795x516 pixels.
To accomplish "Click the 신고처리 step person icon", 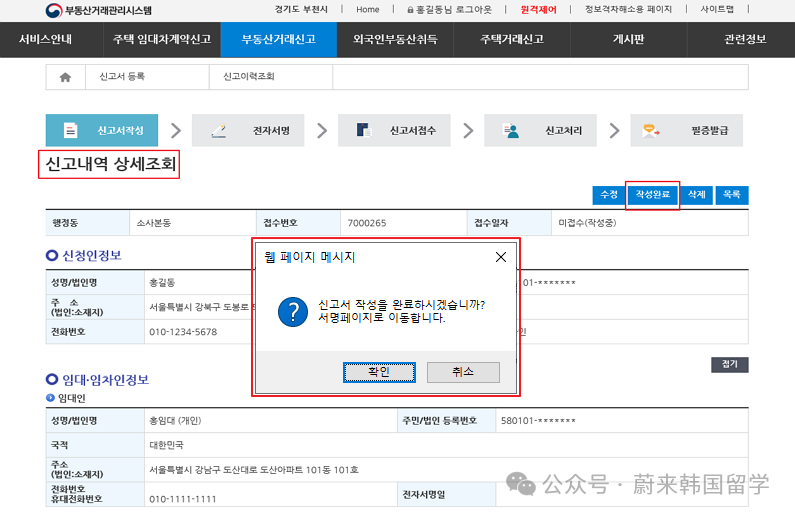I will point(511,130).
